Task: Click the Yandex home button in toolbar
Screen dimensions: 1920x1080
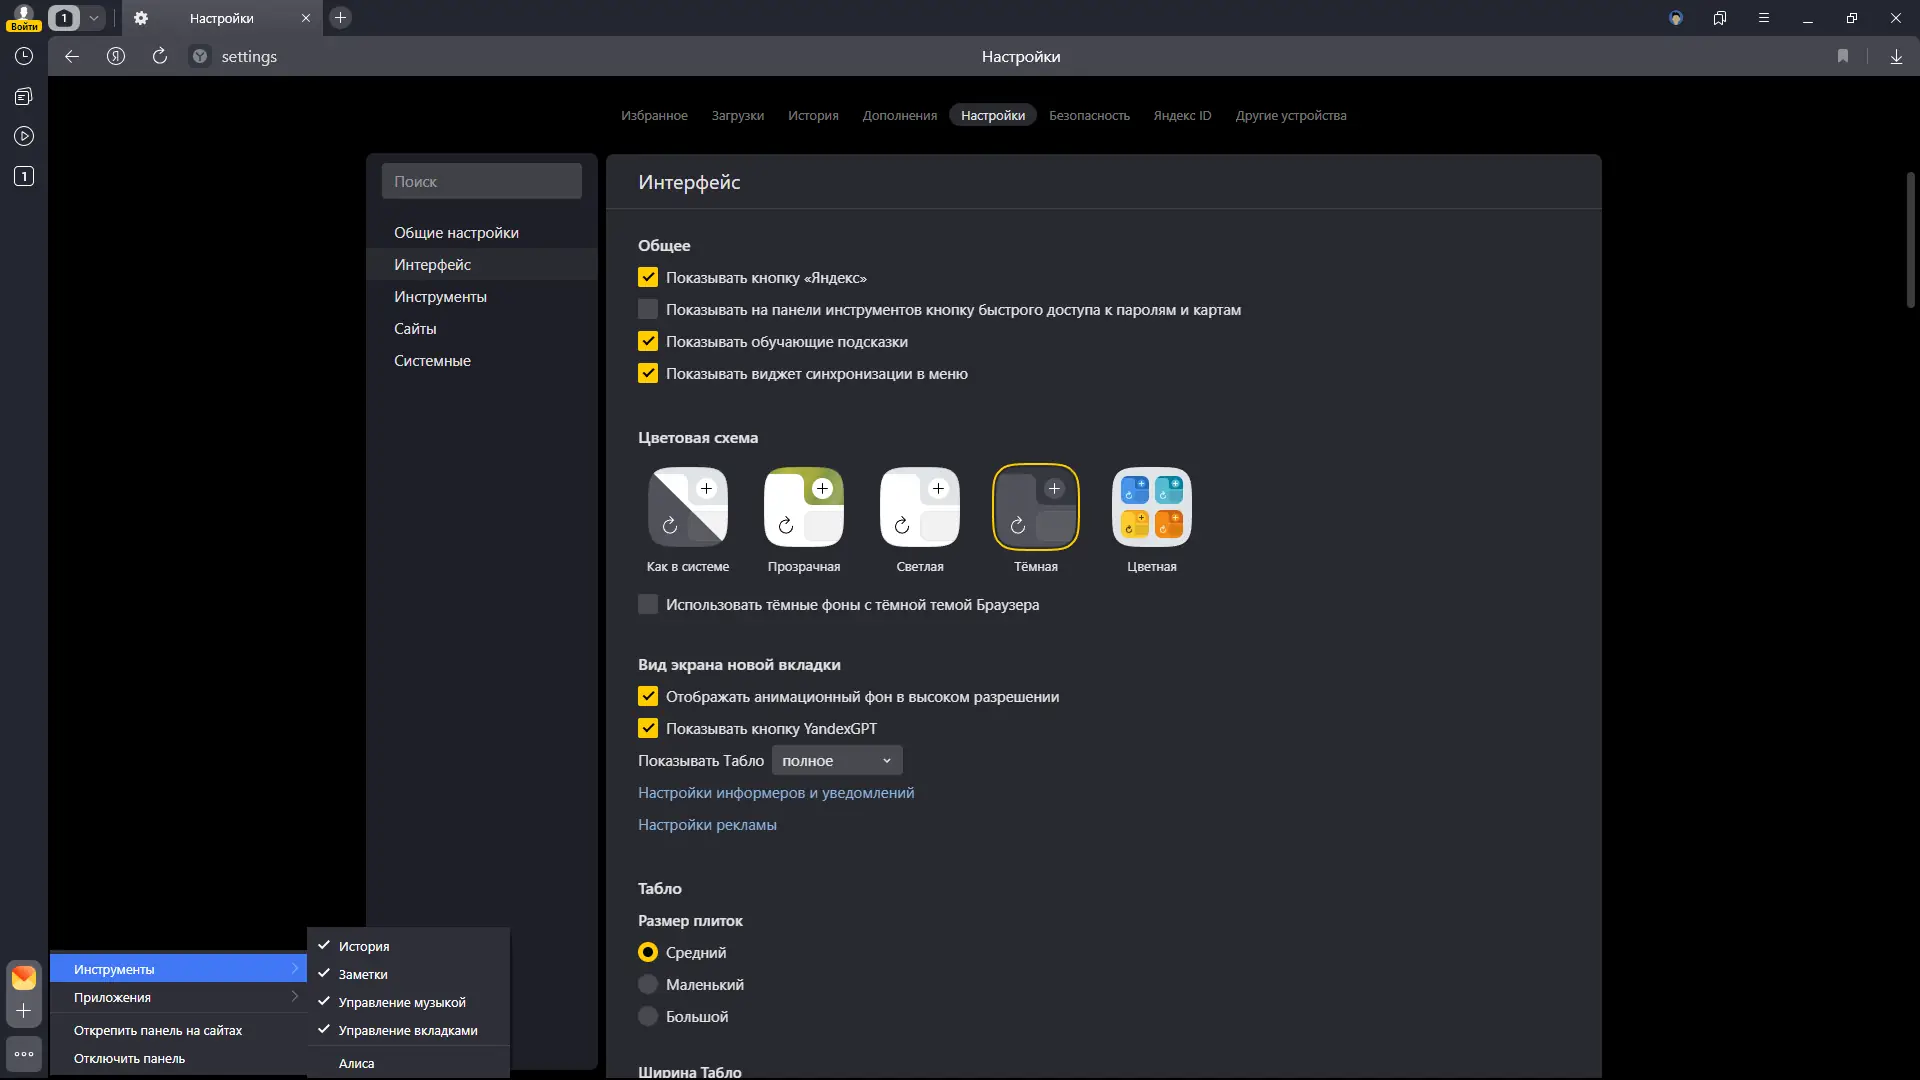Action: click(116, 57)
